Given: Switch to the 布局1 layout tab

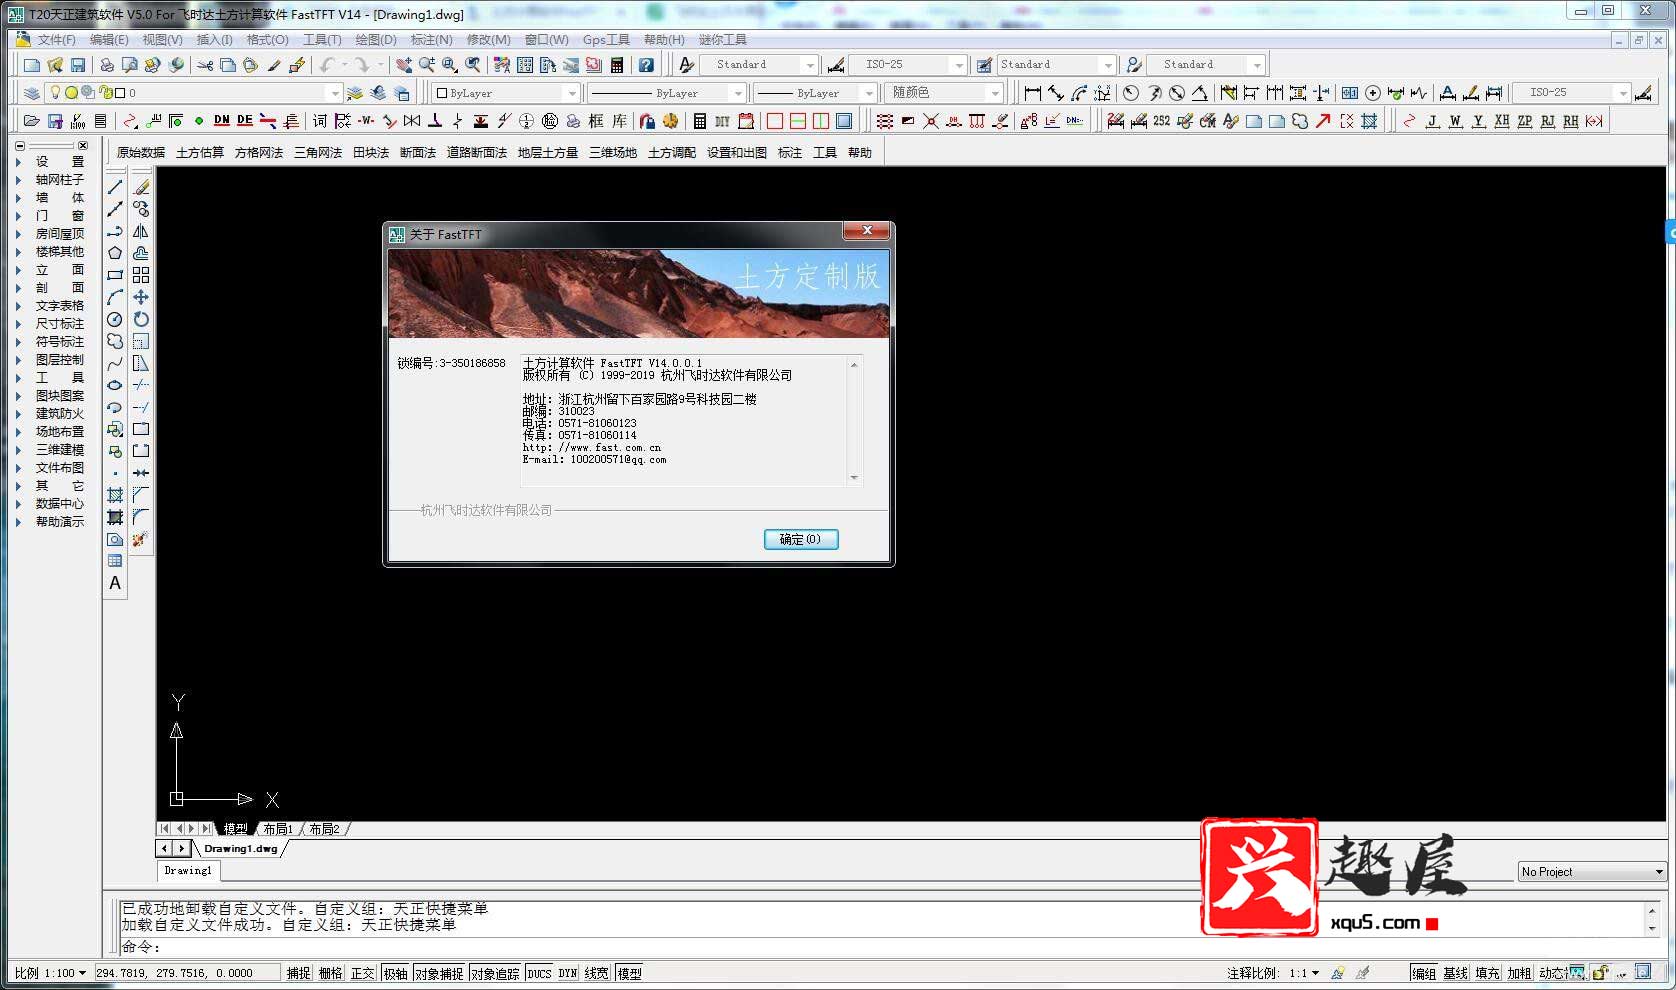Looking at the screenshot, I should (278, 829).
